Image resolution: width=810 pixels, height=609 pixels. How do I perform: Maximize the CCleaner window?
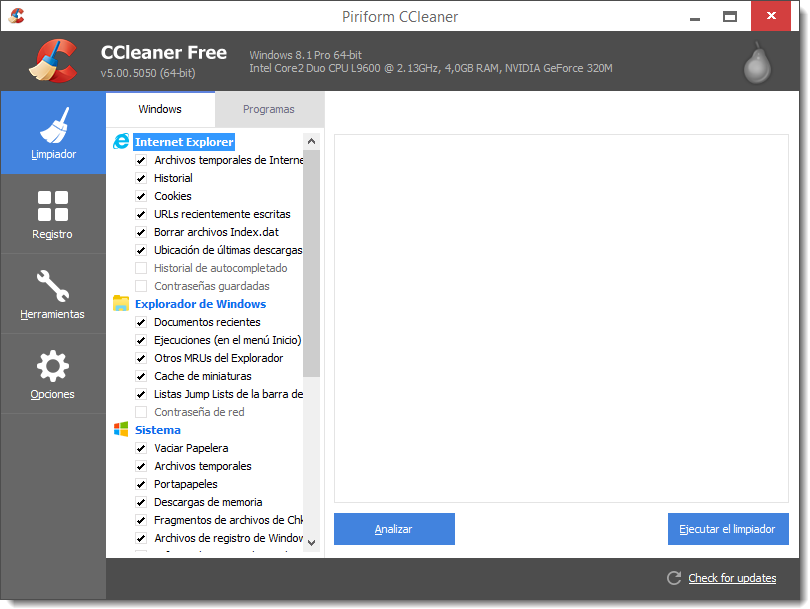pyautogui.click(x=730, y=17)
